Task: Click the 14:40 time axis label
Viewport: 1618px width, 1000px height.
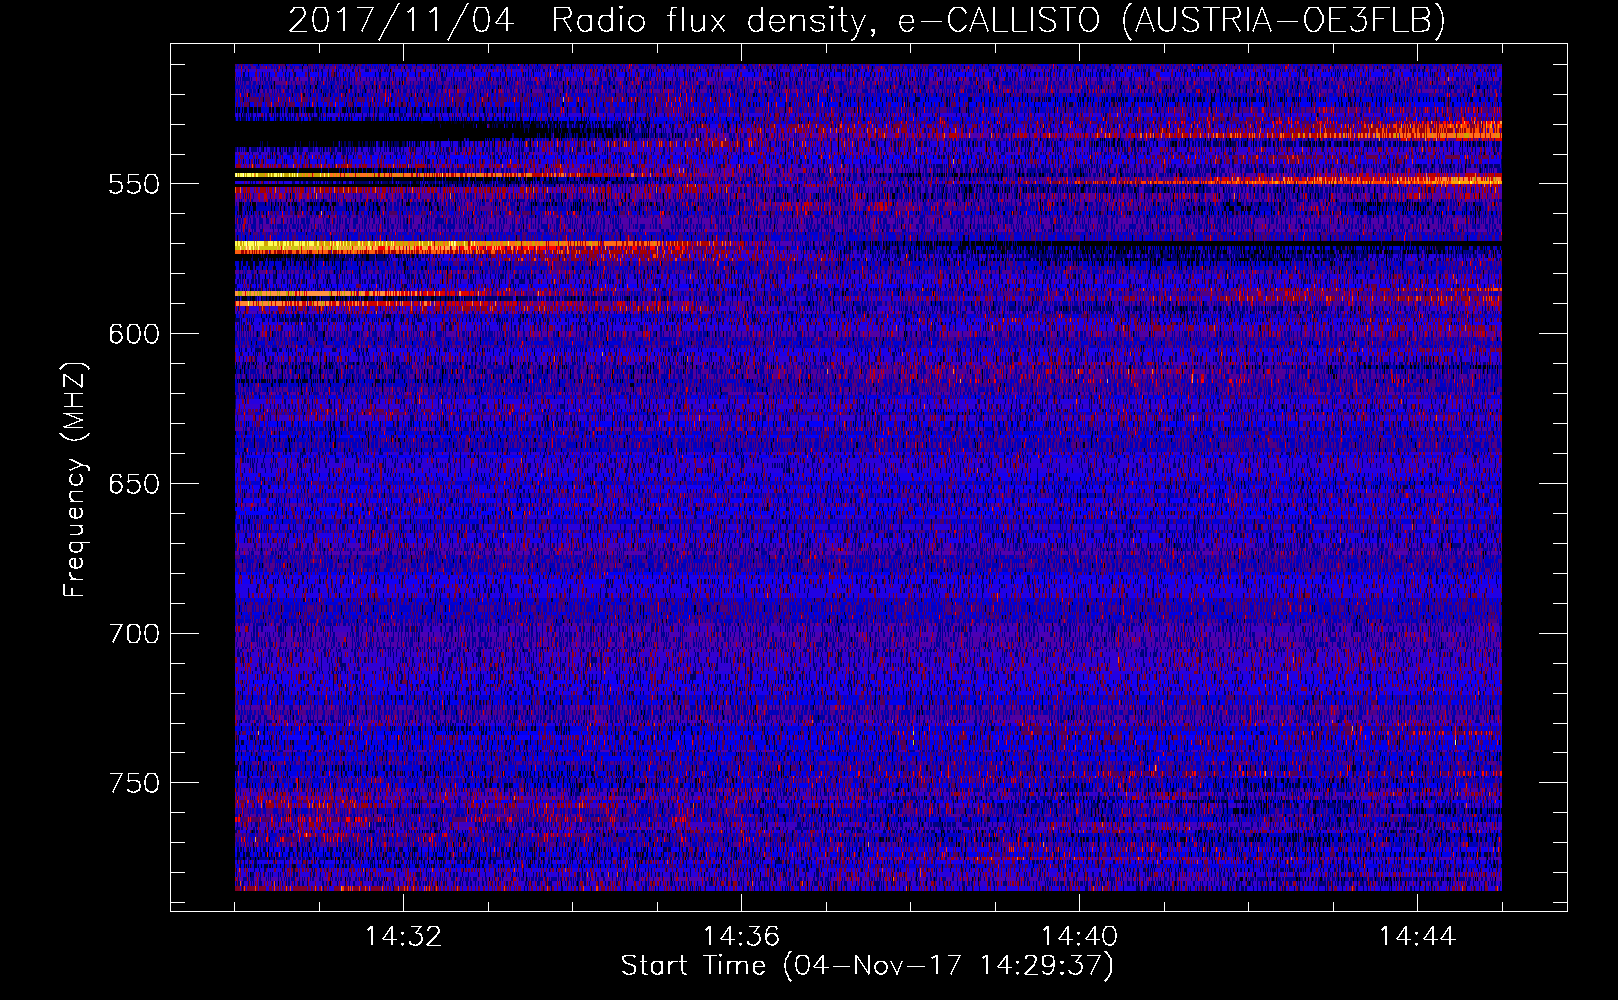Action: (1079, 937)
